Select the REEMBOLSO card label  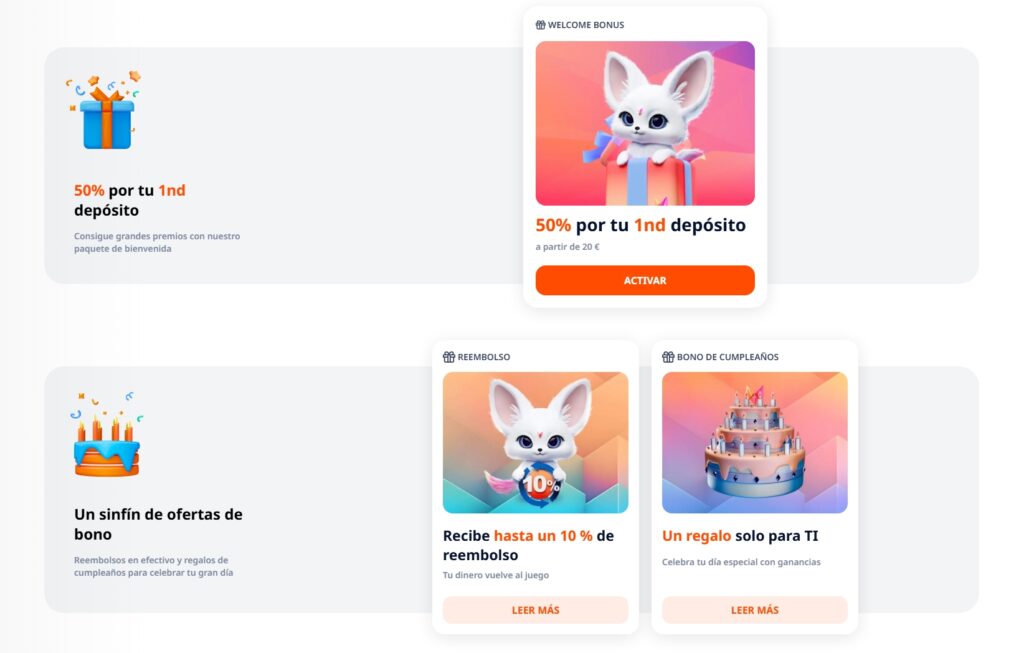tap(484, 357)
